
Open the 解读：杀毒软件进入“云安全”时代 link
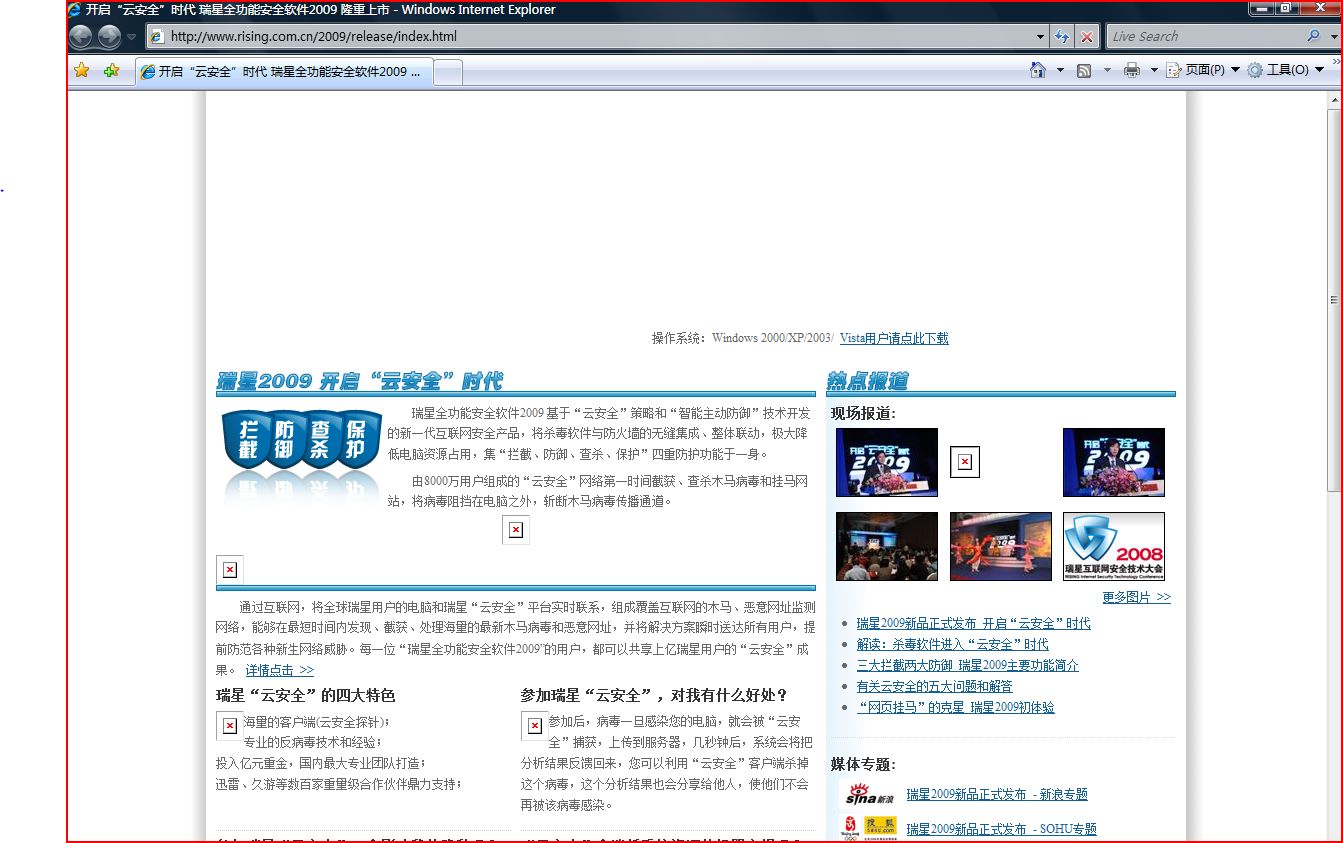(952, 644)
